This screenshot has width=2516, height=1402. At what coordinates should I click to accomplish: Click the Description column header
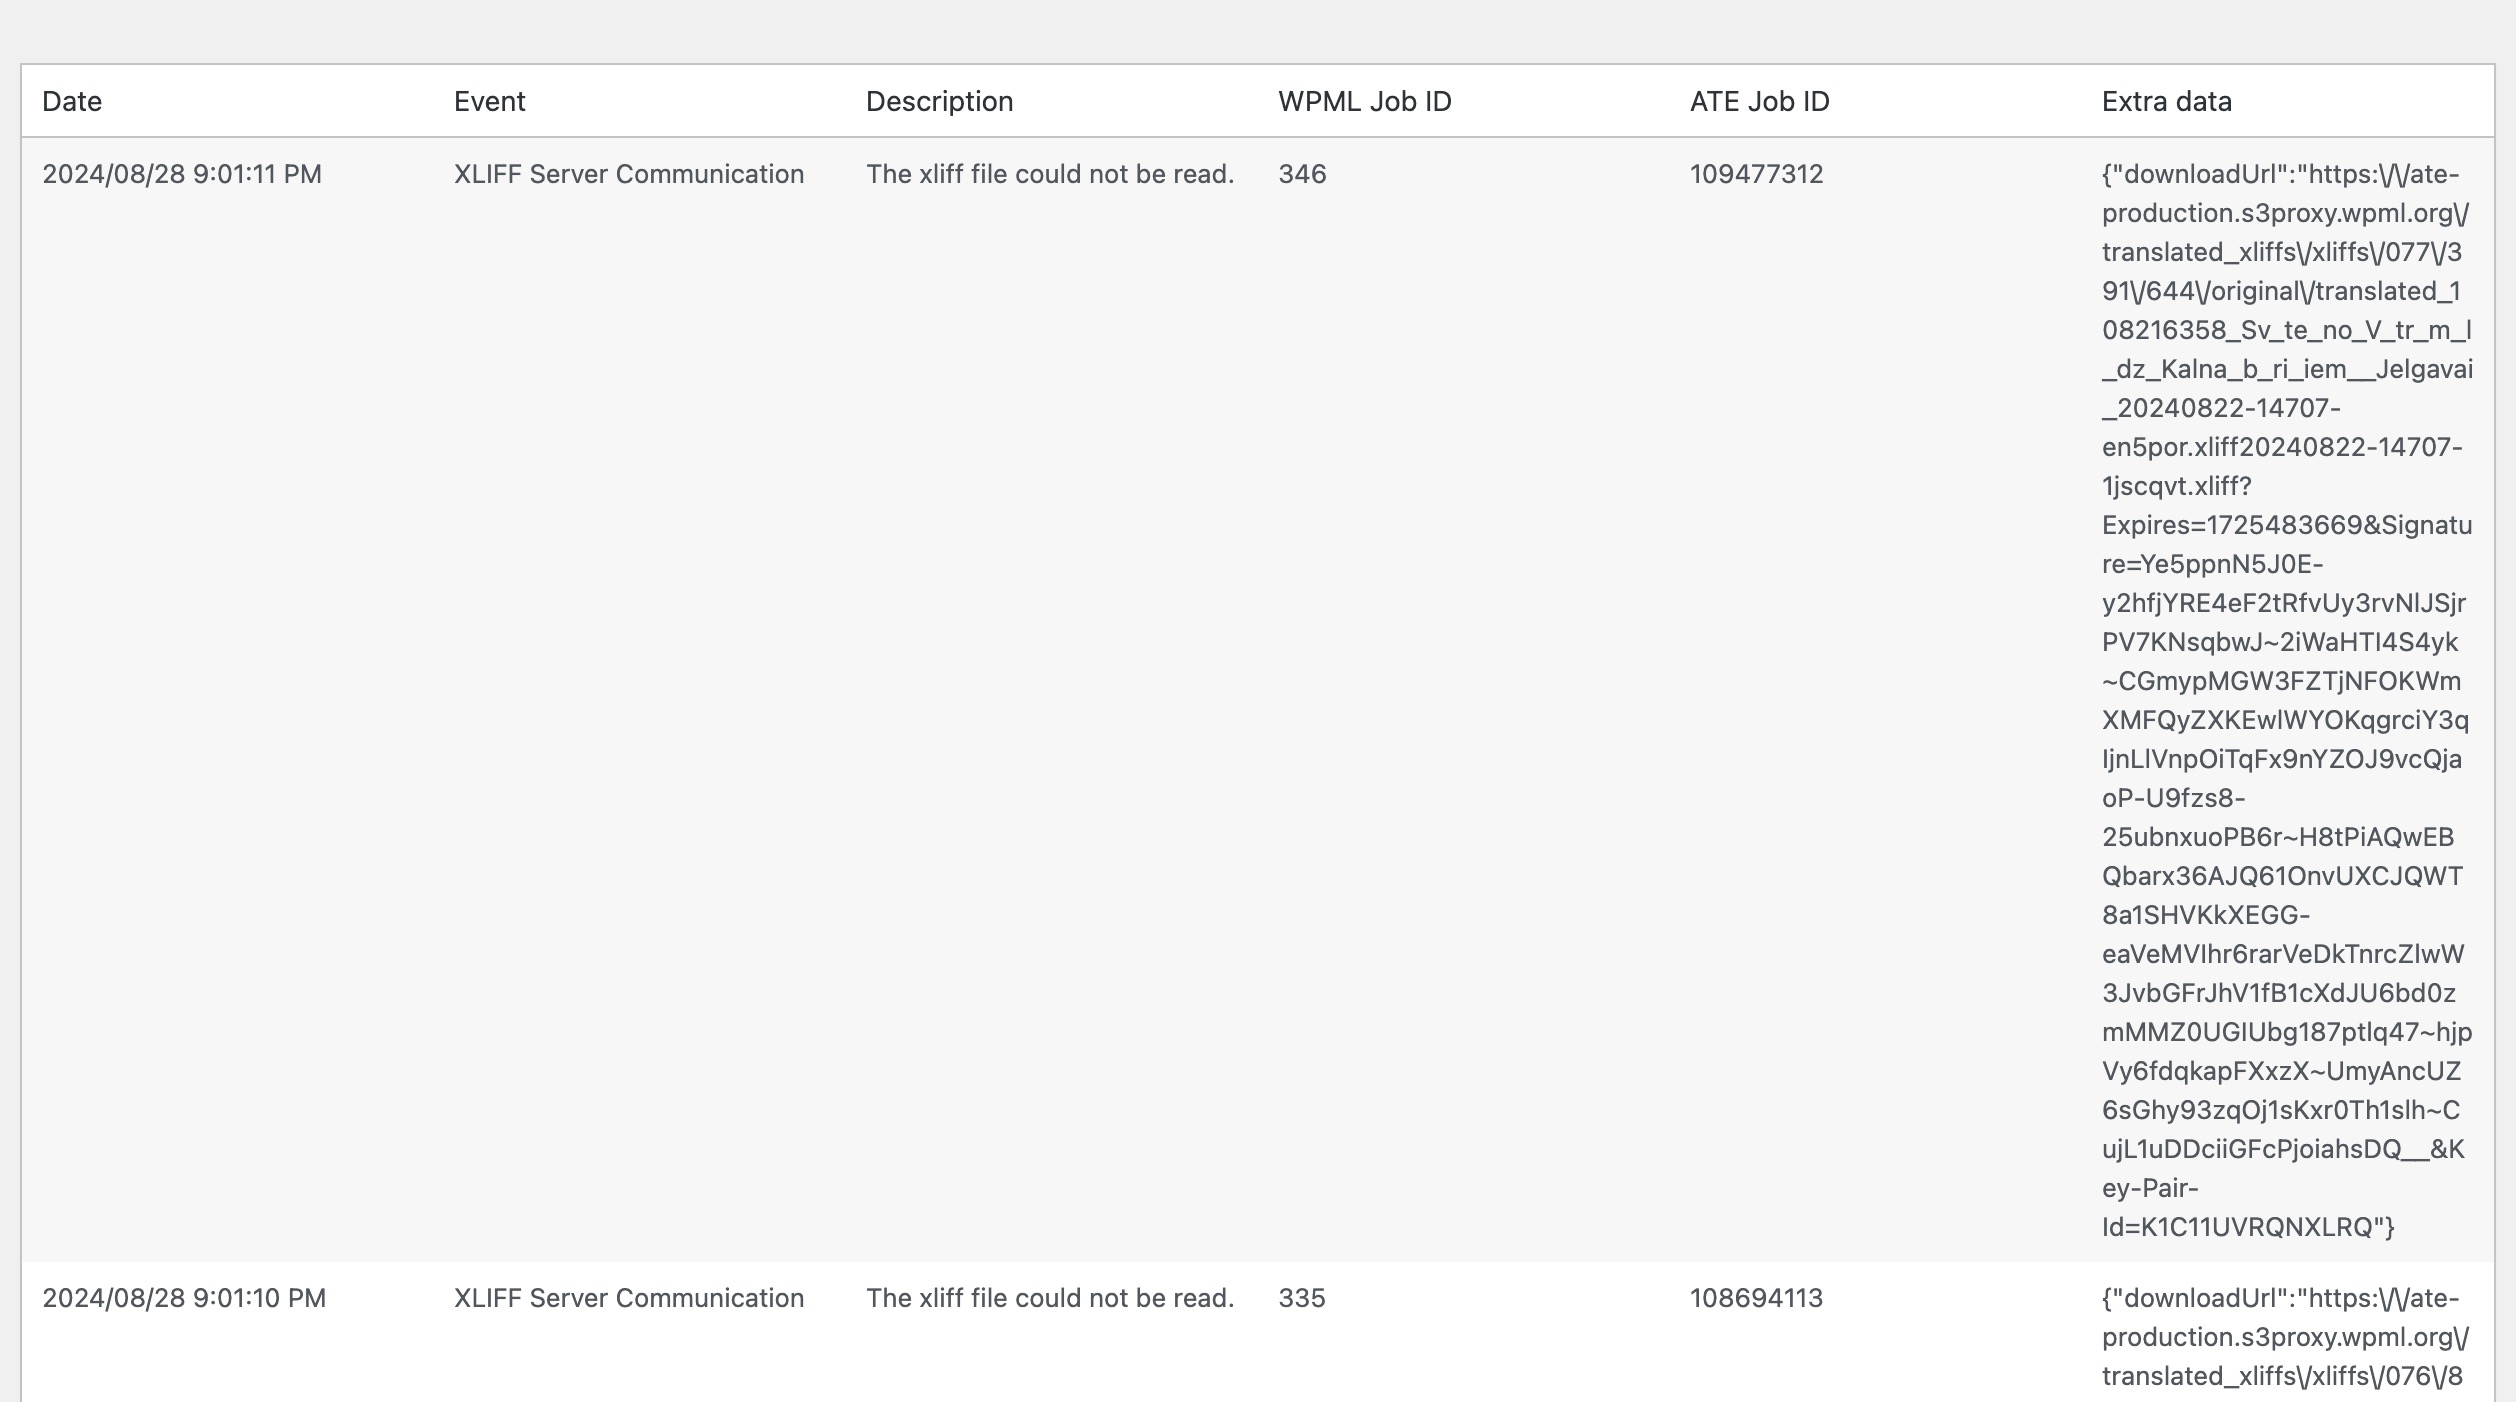point(939,102)
